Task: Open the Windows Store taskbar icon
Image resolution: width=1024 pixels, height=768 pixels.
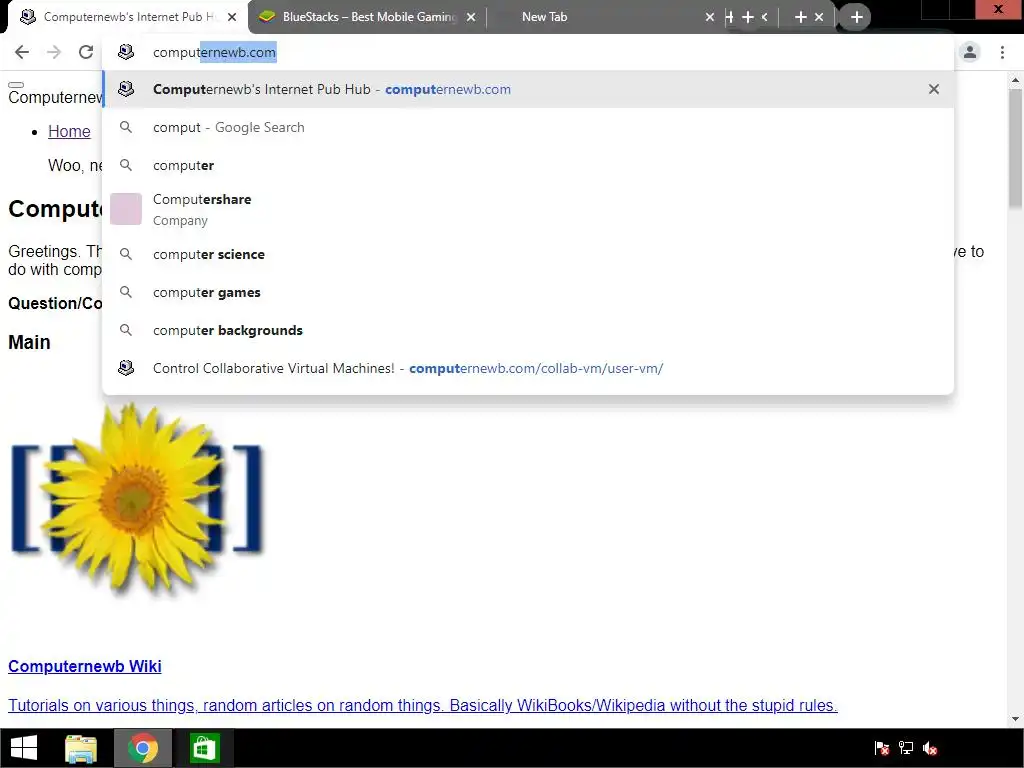Action: pos(204,748)
